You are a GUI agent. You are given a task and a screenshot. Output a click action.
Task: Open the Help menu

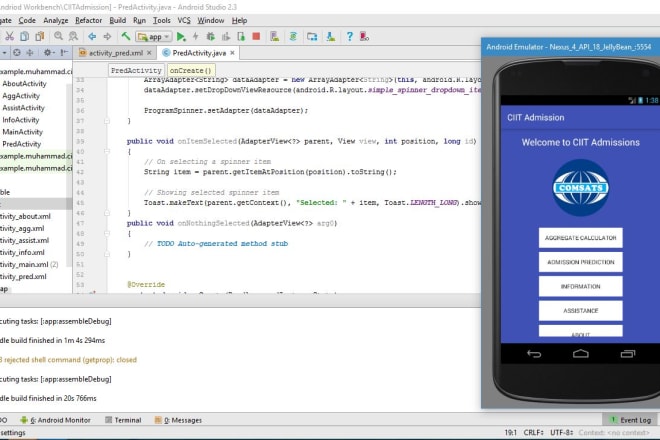pyautogui.click(x=240, y=20)
